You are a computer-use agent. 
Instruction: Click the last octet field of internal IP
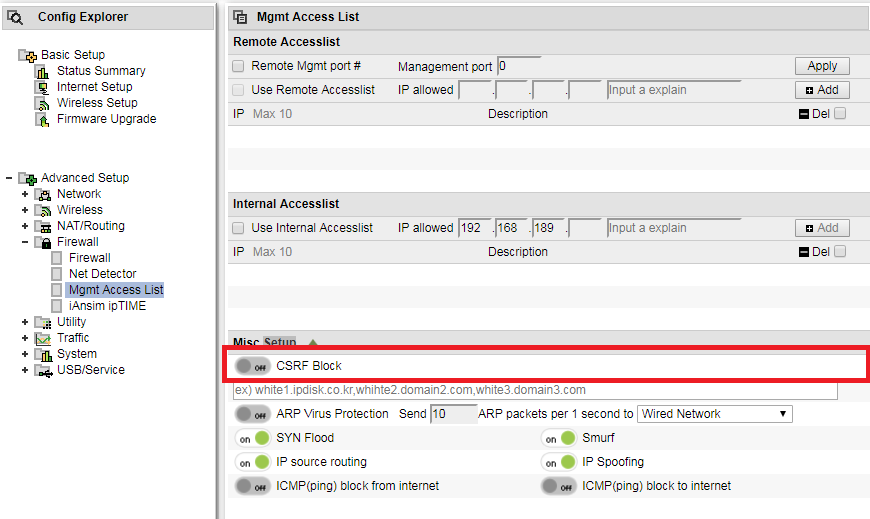(x=585, y=228)
